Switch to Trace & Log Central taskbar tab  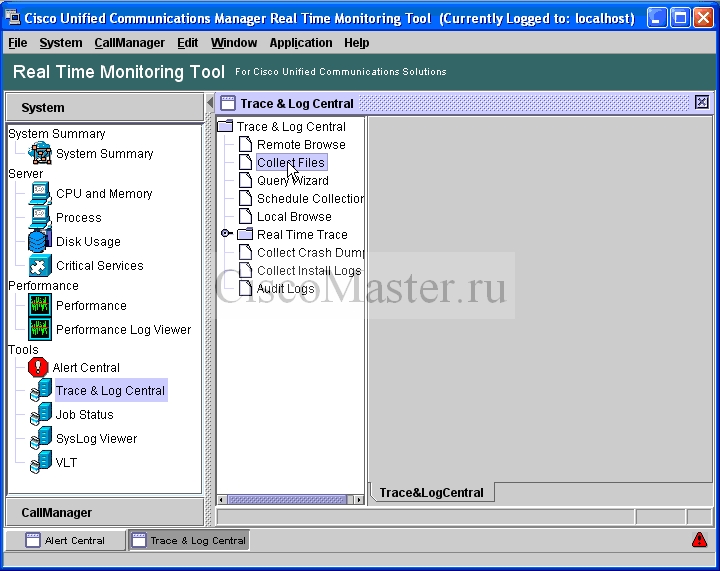pos(189,540)
